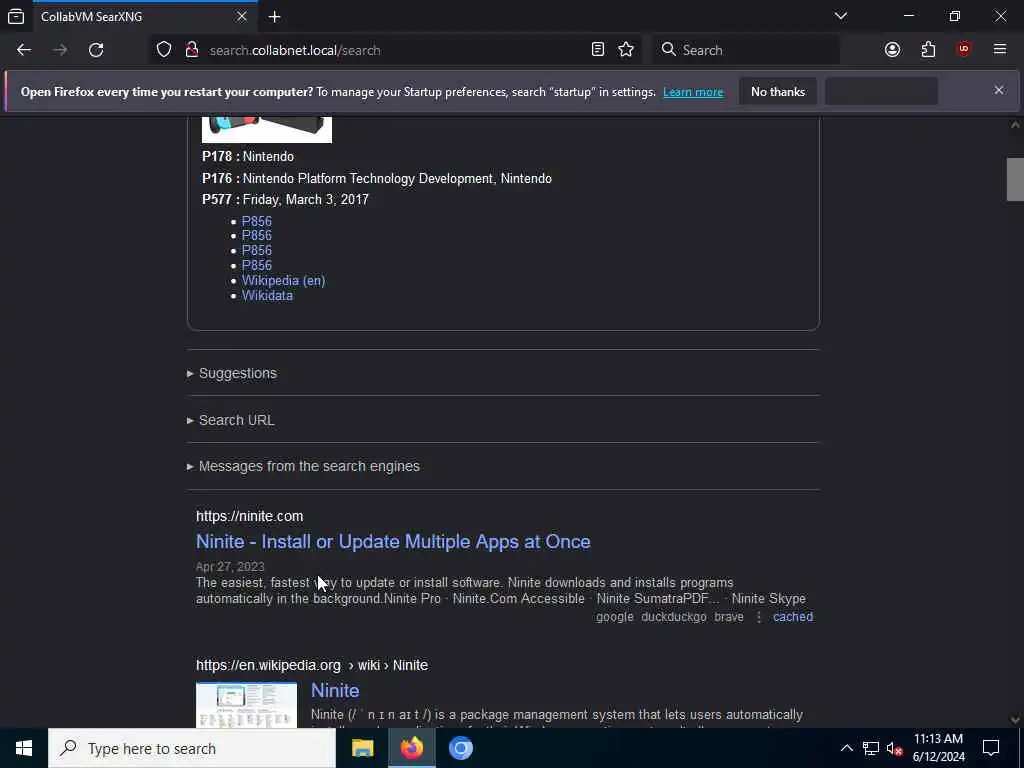Toggle reader view icon
The width and height of the screenshot is (1024, 768).
click(598, 50)
